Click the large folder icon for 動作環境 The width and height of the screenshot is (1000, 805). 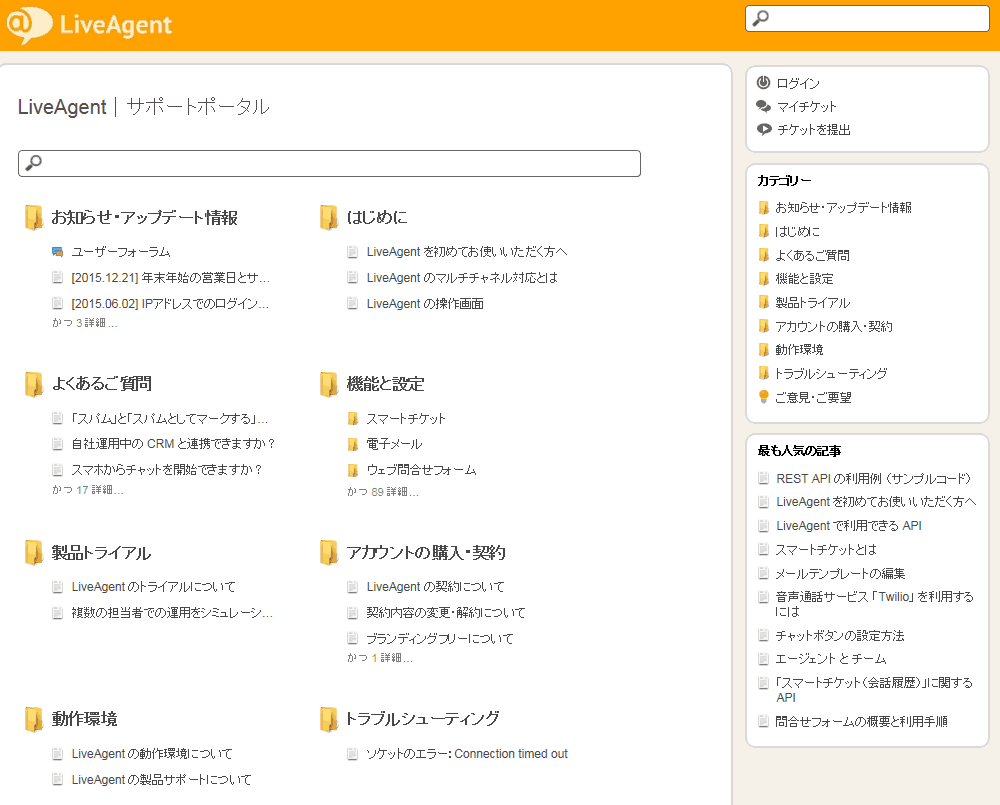(33, 719)
